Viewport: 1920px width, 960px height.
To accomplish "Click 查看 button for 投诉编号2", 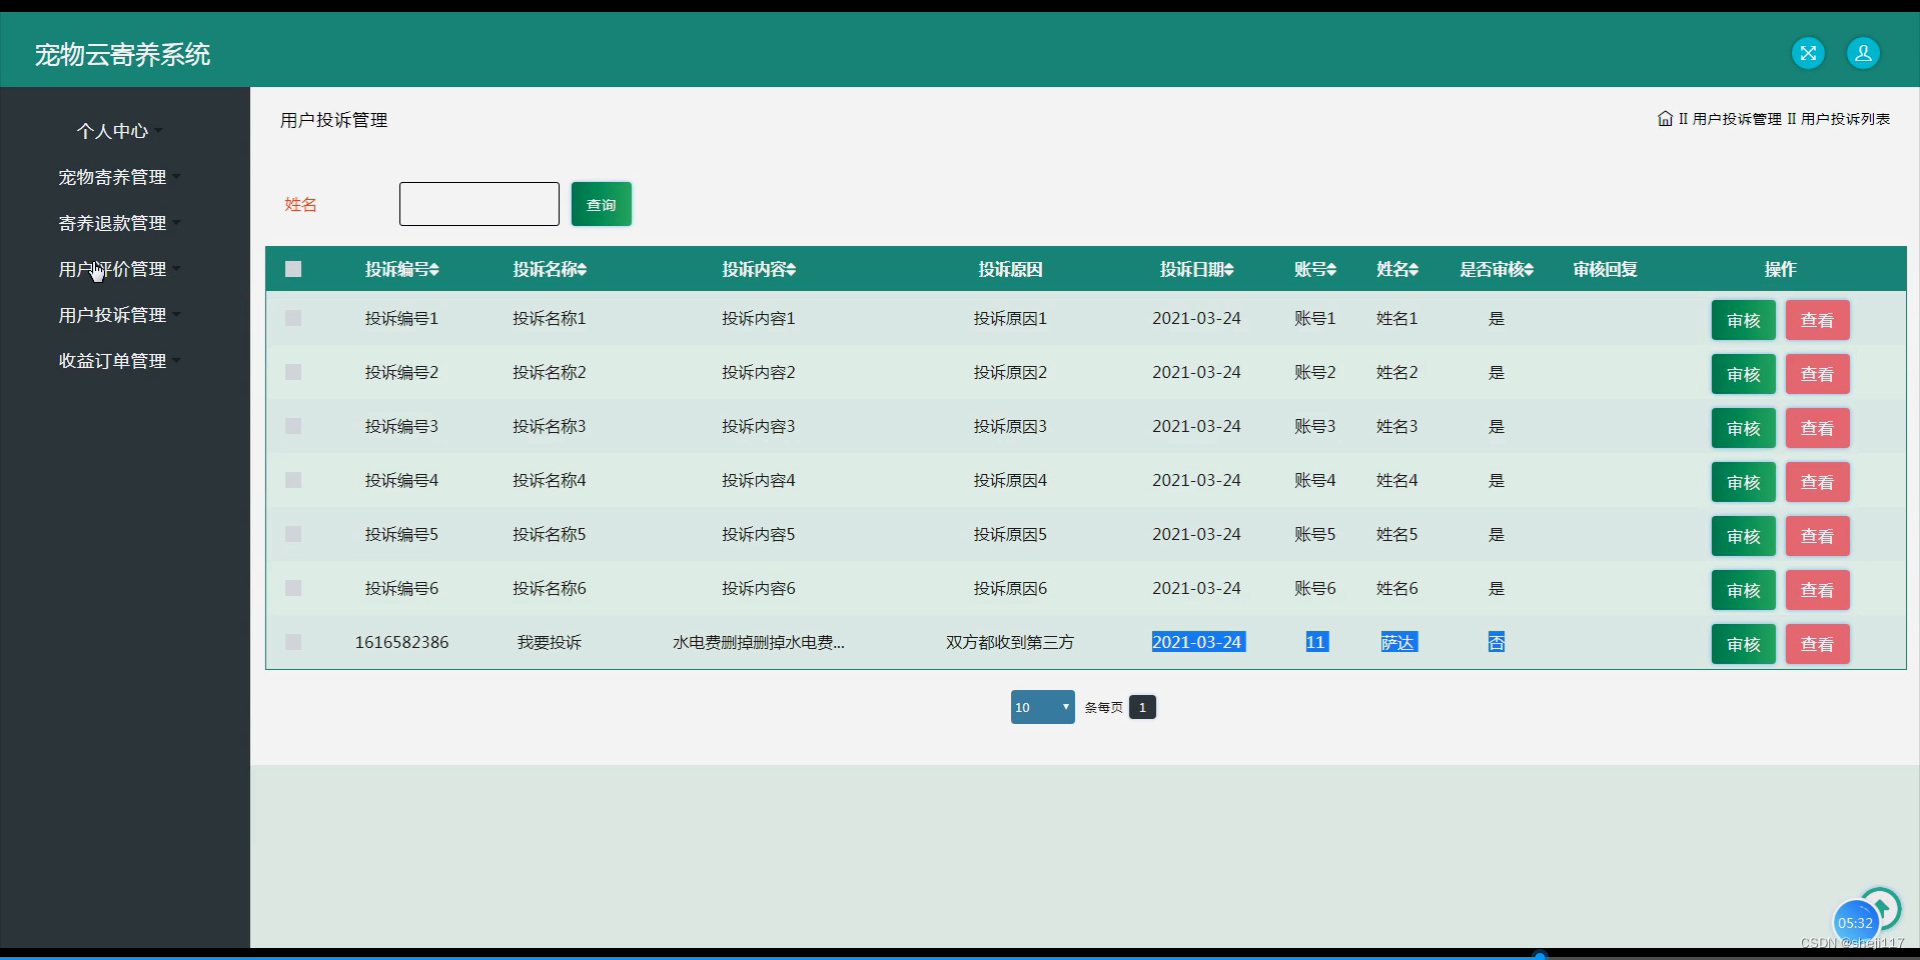I will click(1817, 374).
